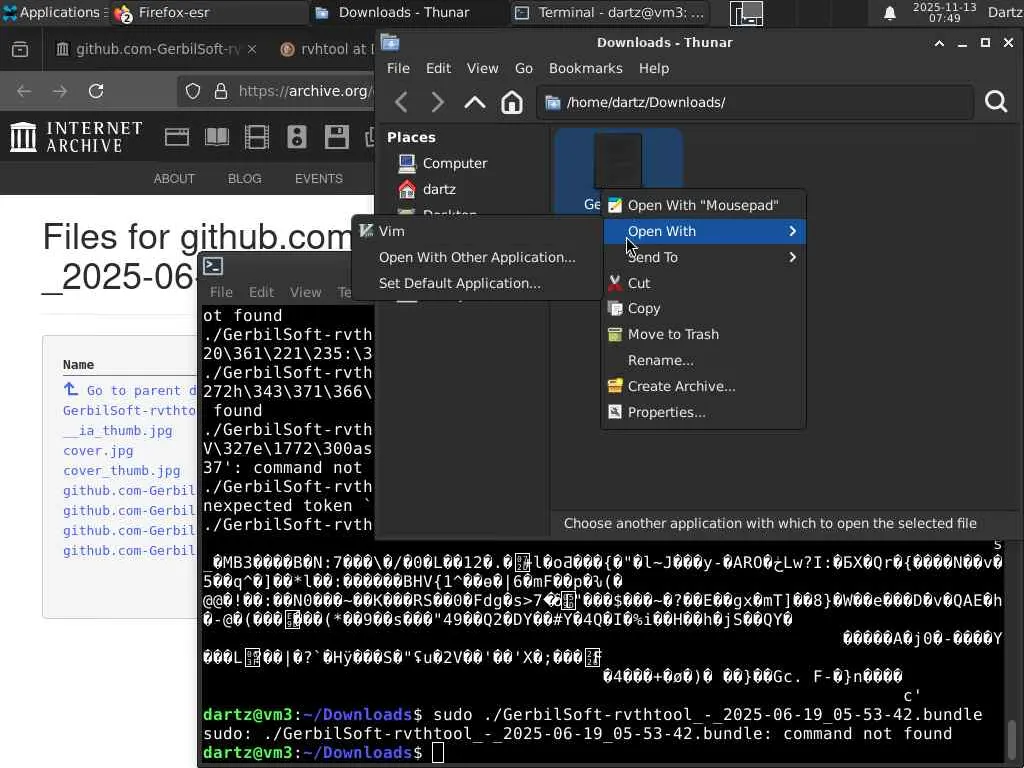This screenshot has width=1024, height=768.
Task: Select Cut in context menu
Action: click(703, 283)
